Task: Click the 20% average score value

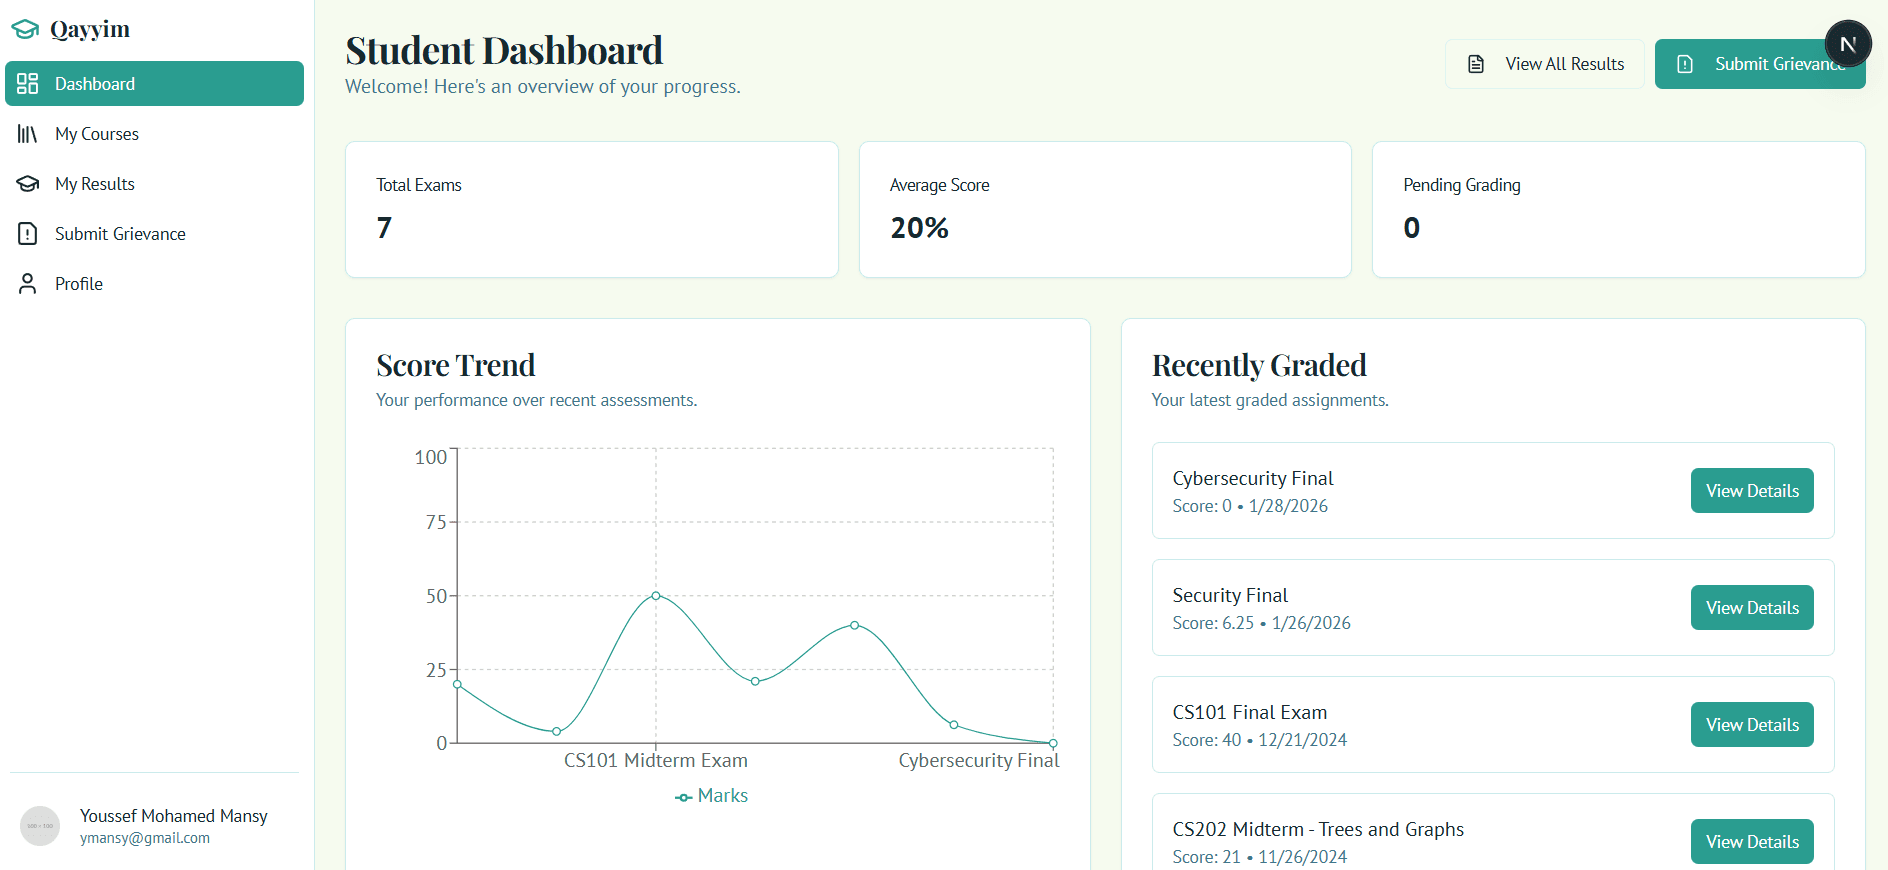Action: pyautogui.click(x=919, y=228)
